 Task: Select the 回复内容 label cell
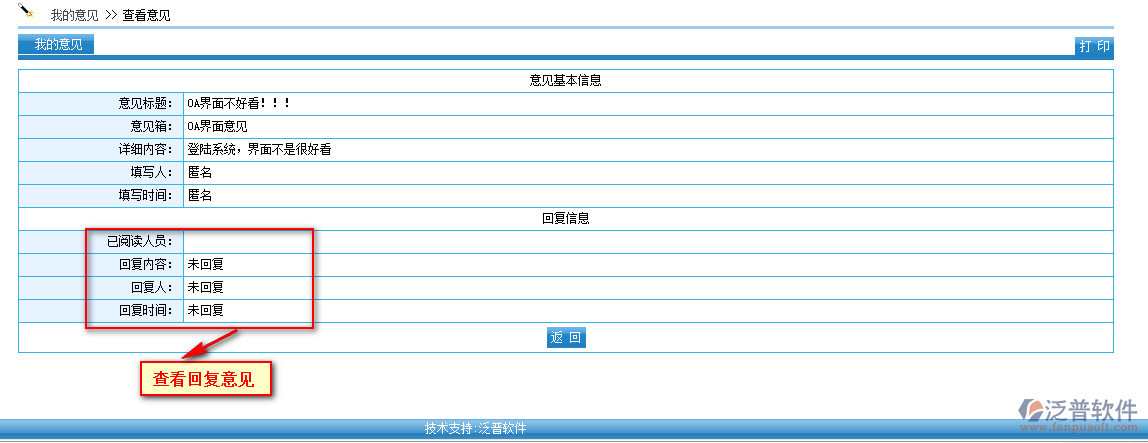point(101,264)
